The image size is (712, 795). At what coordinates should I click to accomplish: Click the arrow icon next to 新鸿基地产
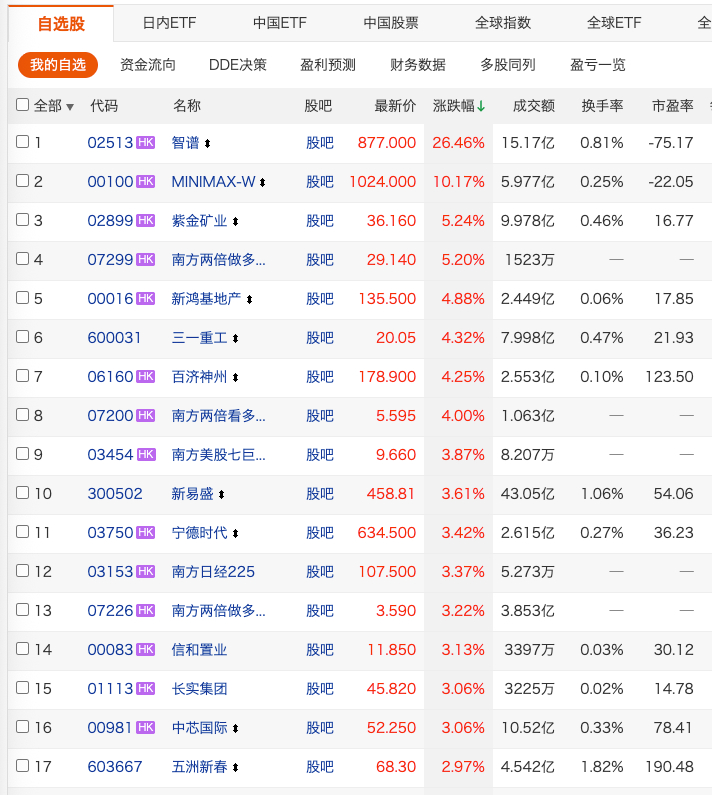(249, 300)
